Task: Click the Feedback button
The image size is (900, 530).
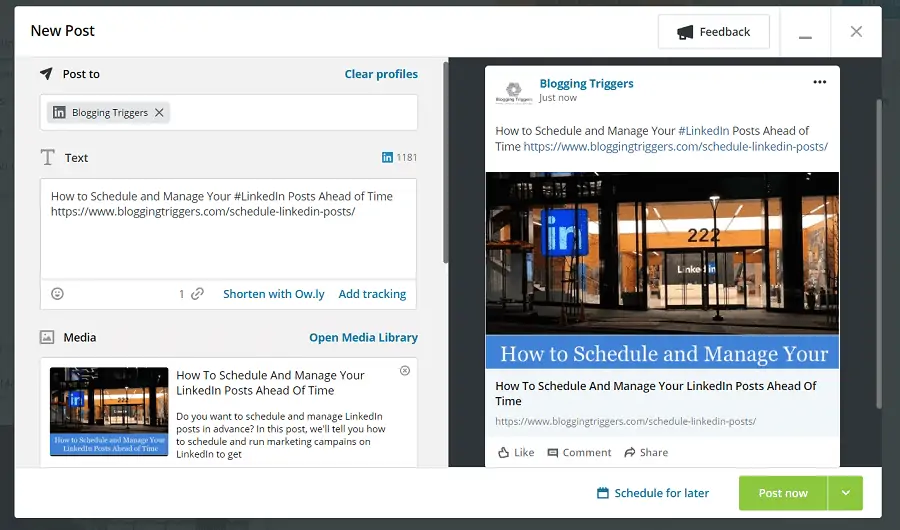Action: tap(713, 32)
